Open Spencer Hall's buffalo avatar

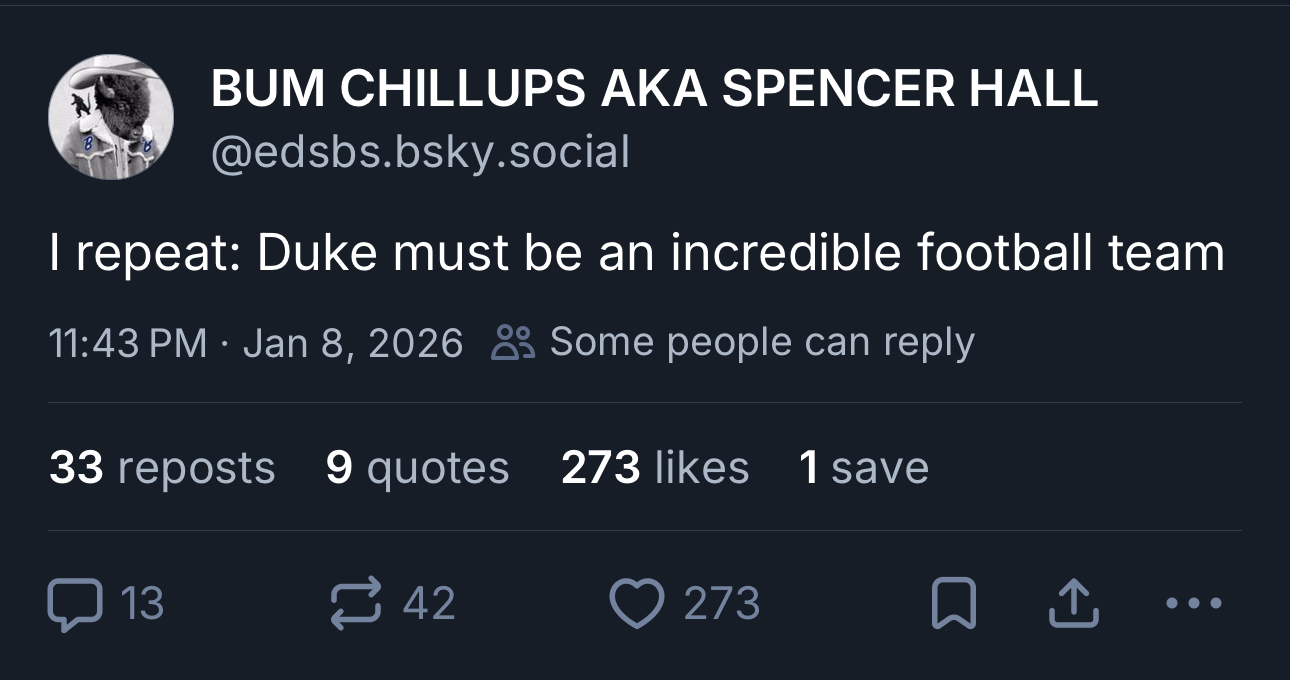coord(111,118)
